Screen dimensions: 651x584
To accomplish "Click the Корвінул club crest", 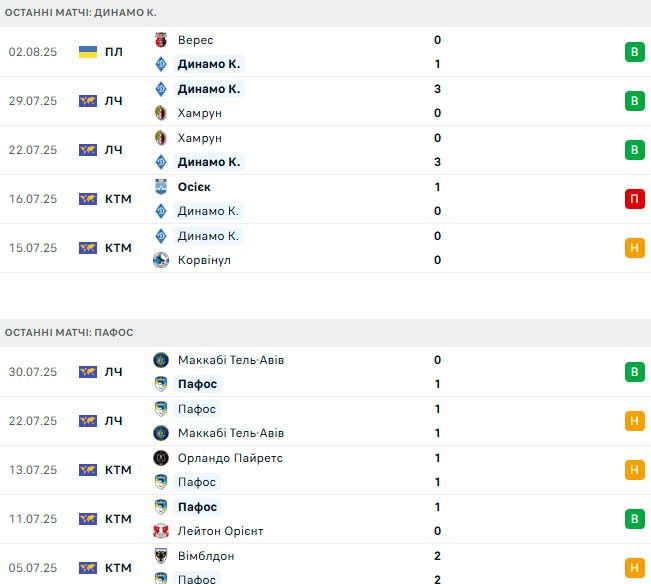I will coord(161,260).
